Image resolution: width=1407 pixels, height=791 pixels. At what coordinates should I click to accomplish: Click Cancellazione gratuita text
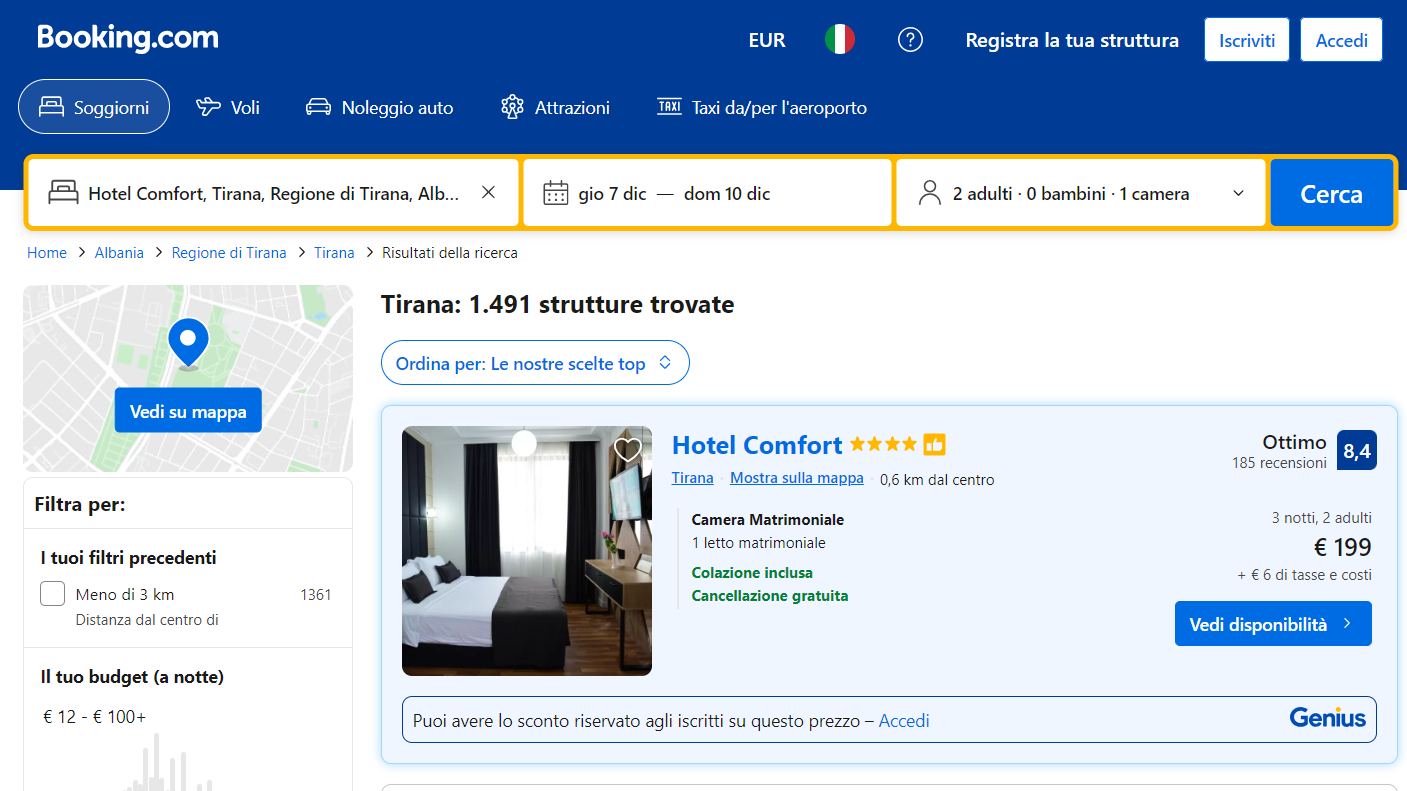point(770,596)
